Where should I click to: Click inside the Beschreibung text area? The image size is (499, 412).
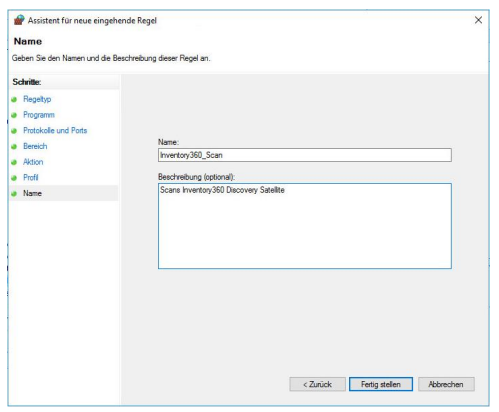305,226
